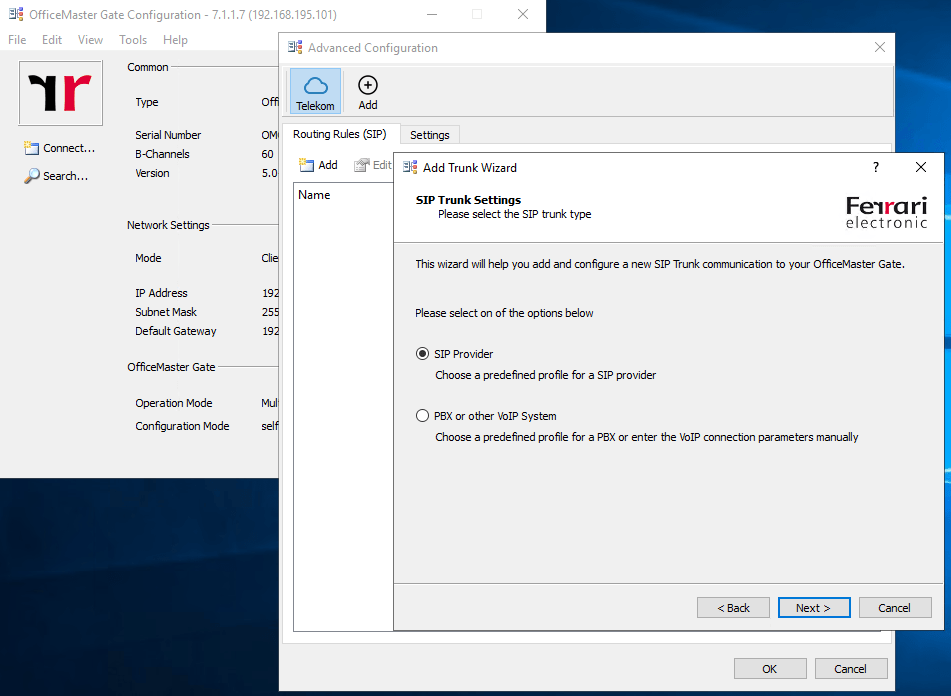Click the IP Address label
Image resolution: width=951 pixels, height=696 pixels.
[161, 293]
